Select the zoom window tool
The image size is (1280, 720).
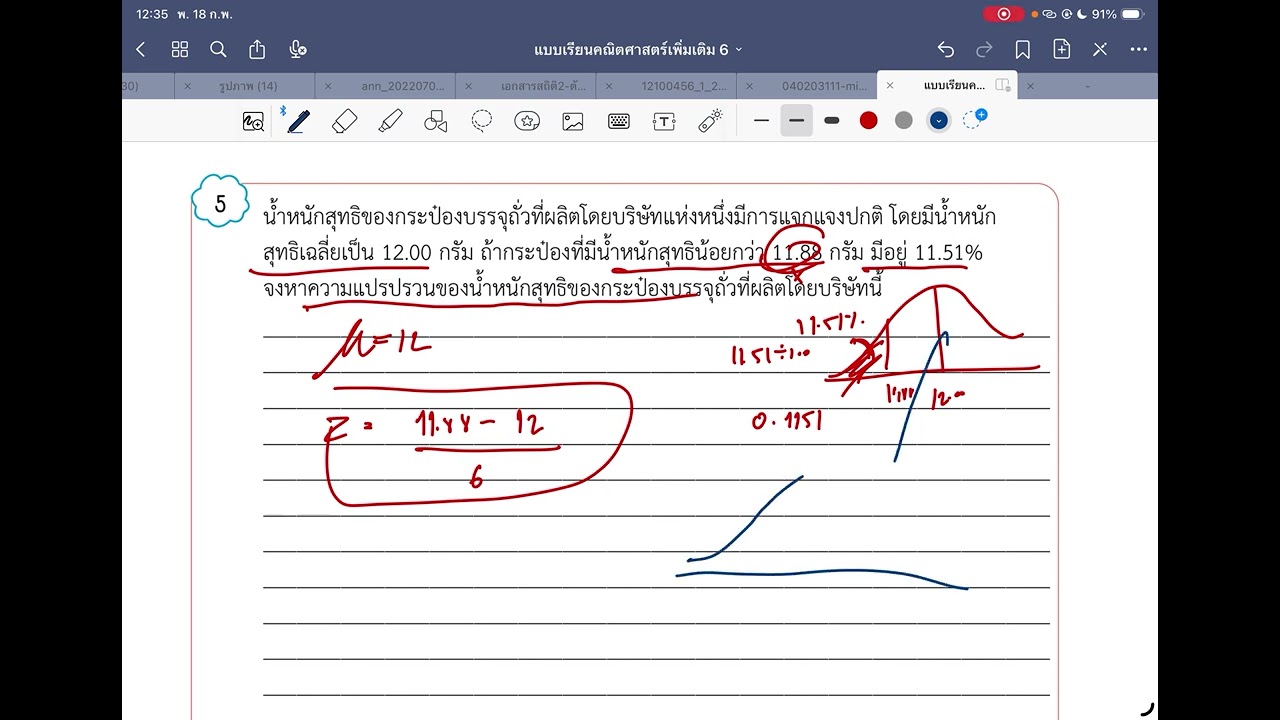(x=254, y=121)
